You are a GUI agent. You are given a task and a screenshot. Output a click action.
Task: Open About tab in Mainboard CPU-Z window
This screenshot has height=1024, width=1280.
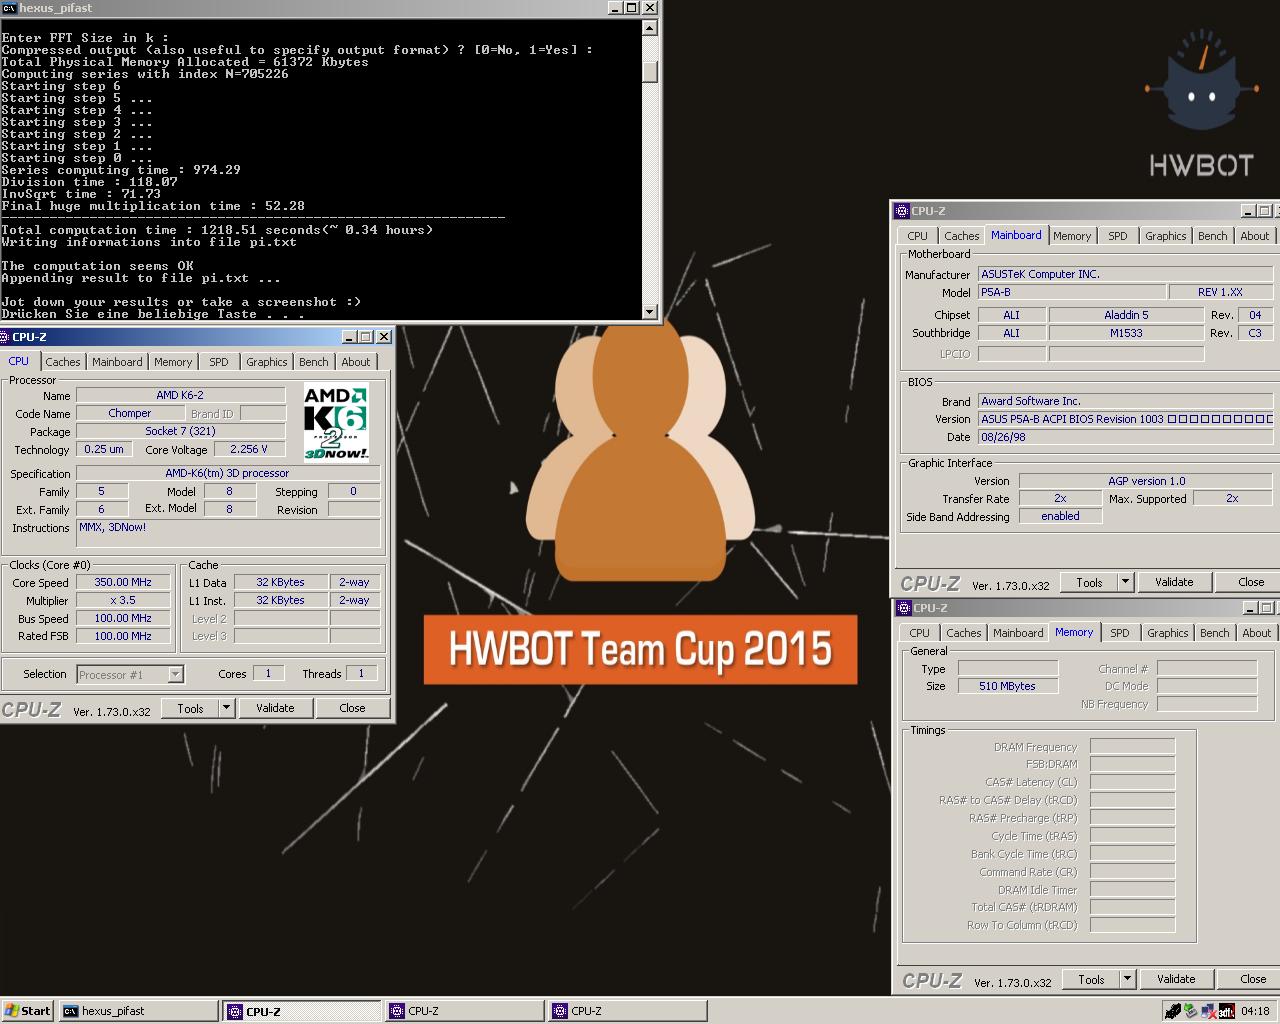[x=1255, y=236]
